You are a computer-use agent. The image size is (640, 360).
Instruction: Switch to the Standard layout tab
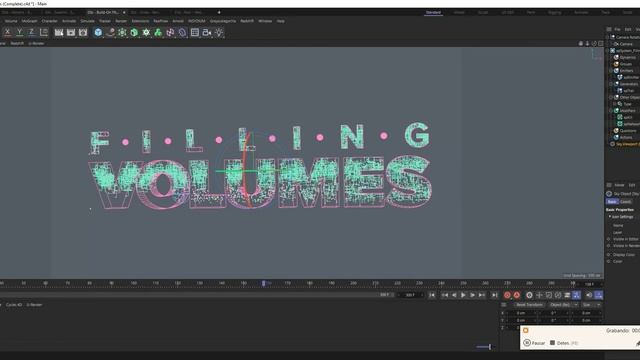[433, 13]
